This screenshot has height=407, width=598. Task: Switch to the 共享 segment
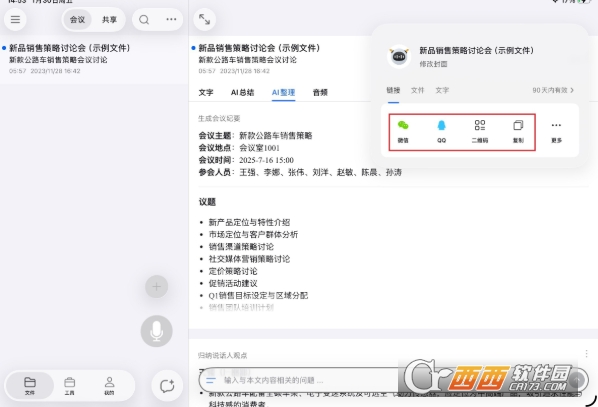[x=109, y=19]
